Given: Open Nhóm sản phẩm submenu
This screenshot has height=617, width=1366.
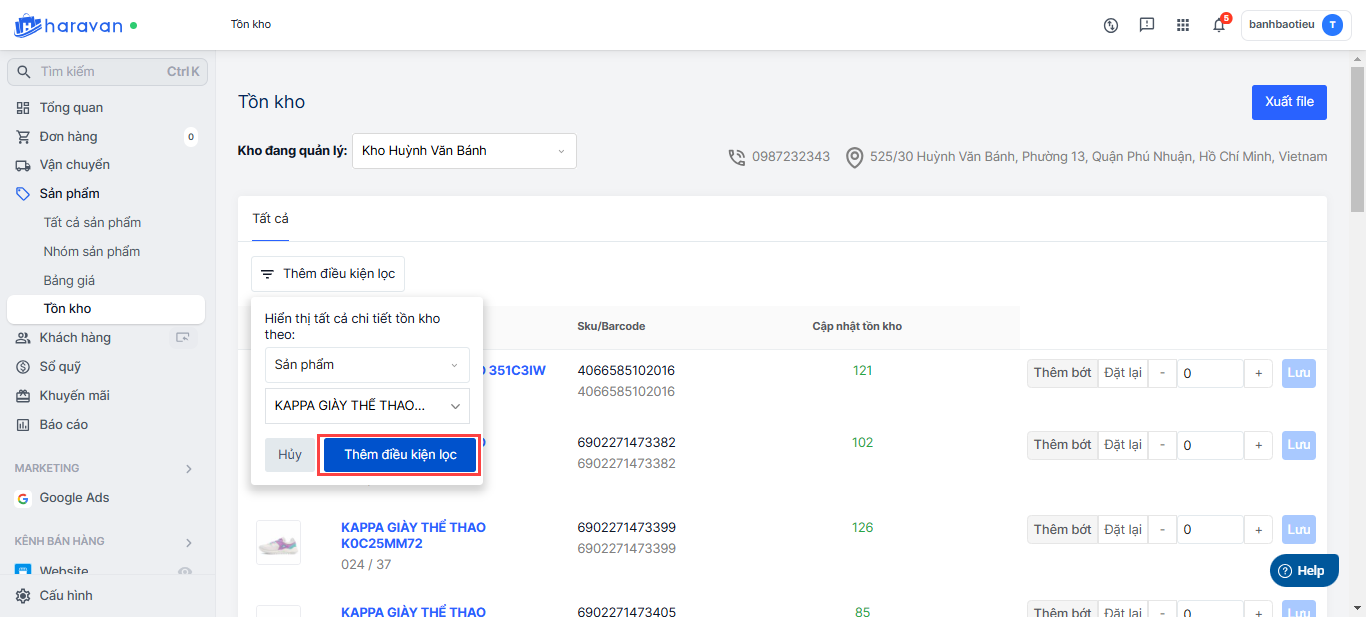Looking at the screenshot, I should click(x=92, y=251).
